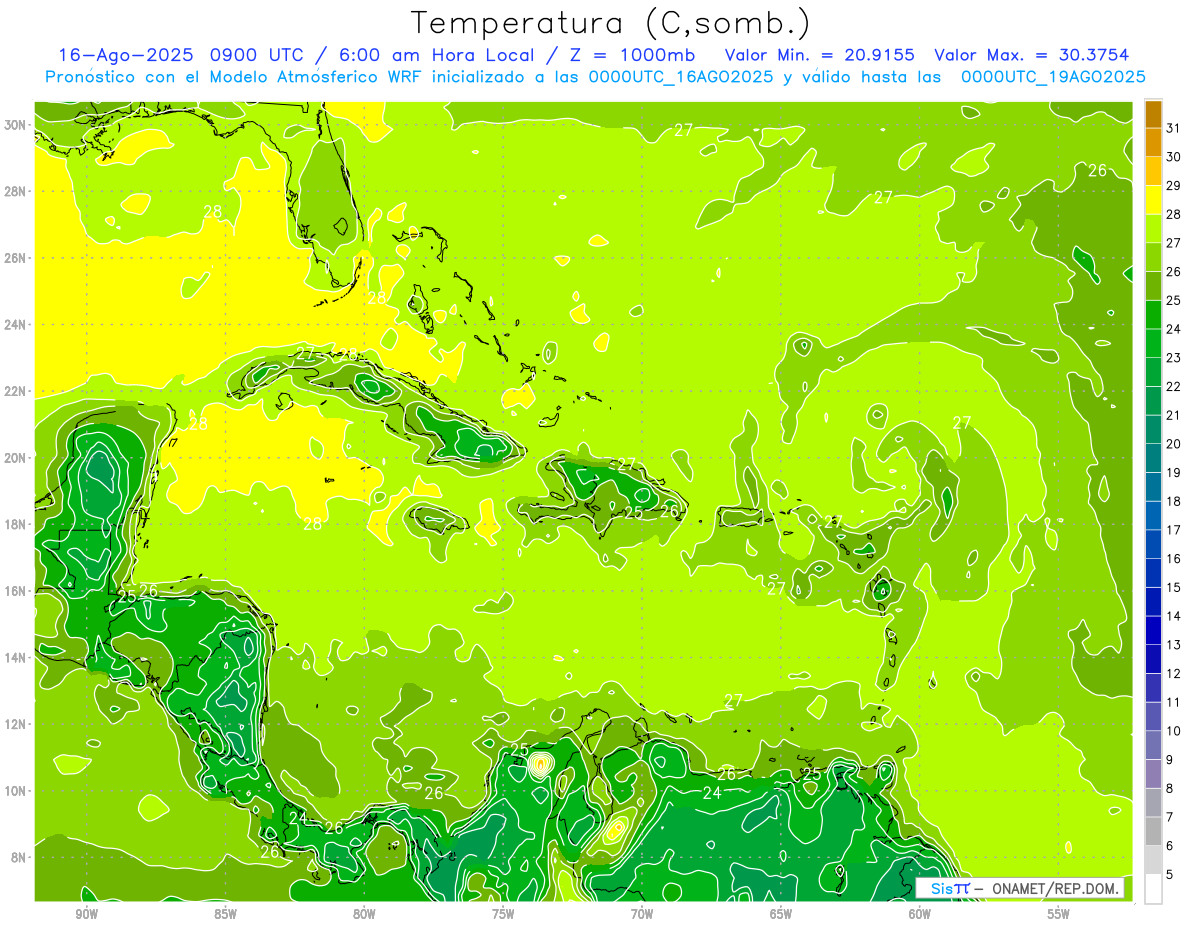The image size is (1200, 927).
Task: Click the yellow legend swatch between 28 and 29
Action: [1153, 200]
